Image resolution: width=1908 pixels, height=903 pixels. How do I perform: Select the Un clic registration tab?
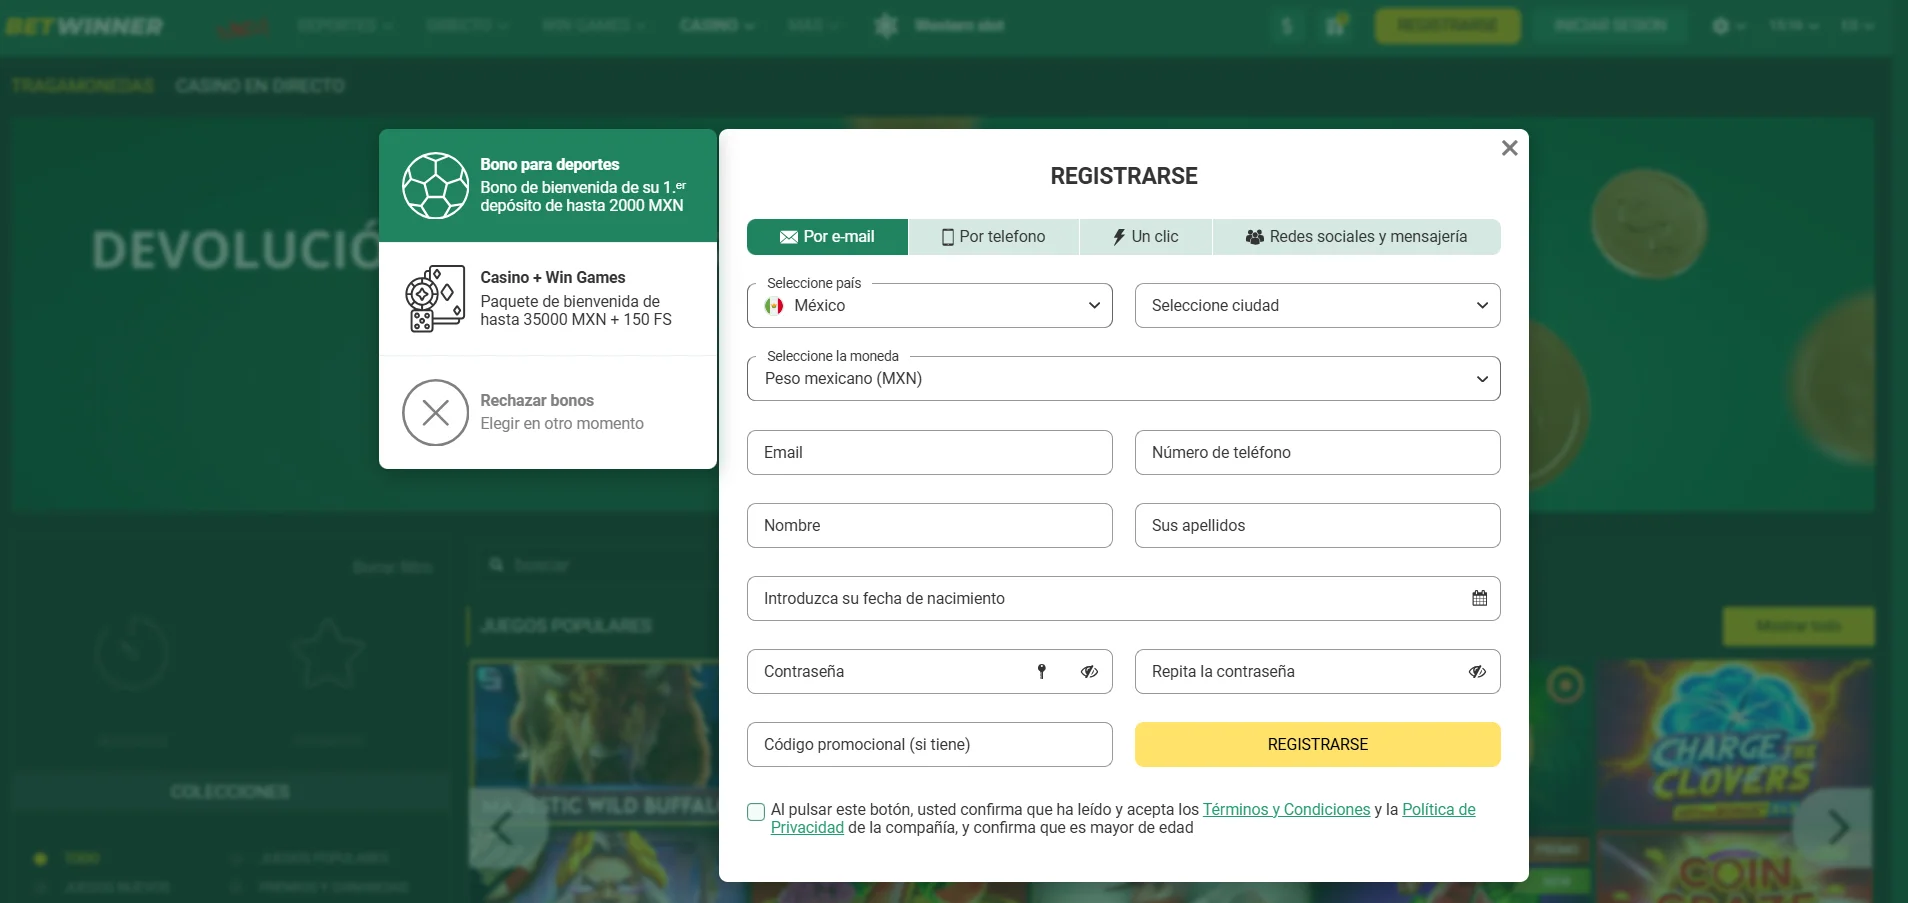click(1146, 237)
